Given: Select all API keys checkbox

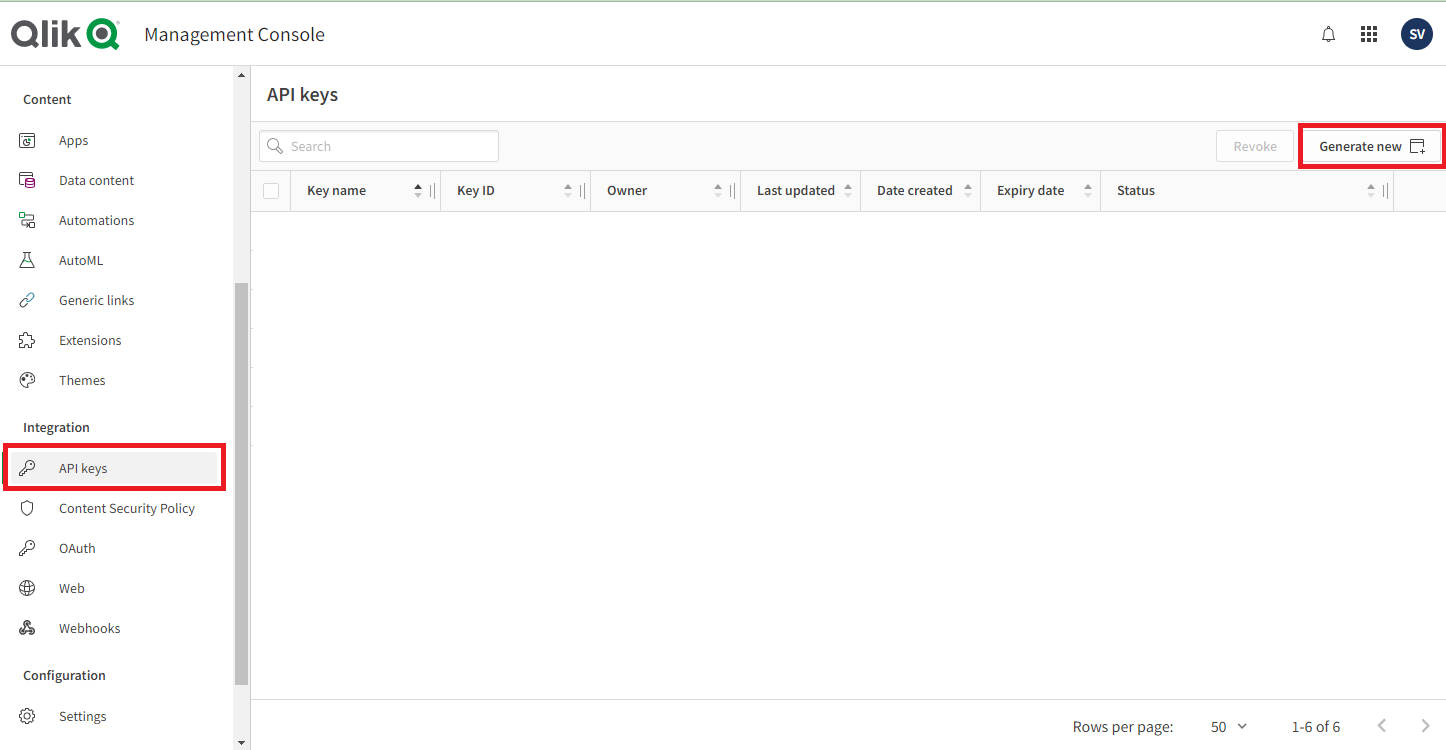Looking at the screenshot, I should [x=270, y=190].
